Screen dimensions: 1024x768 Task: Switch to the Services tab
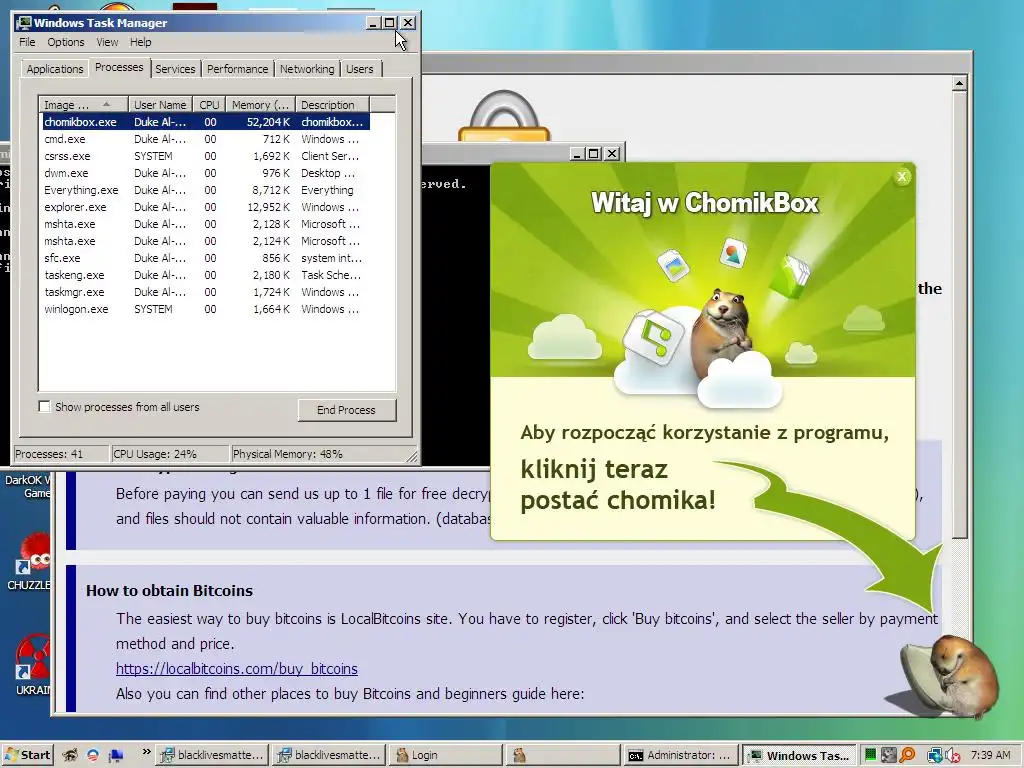click(175, 69)
